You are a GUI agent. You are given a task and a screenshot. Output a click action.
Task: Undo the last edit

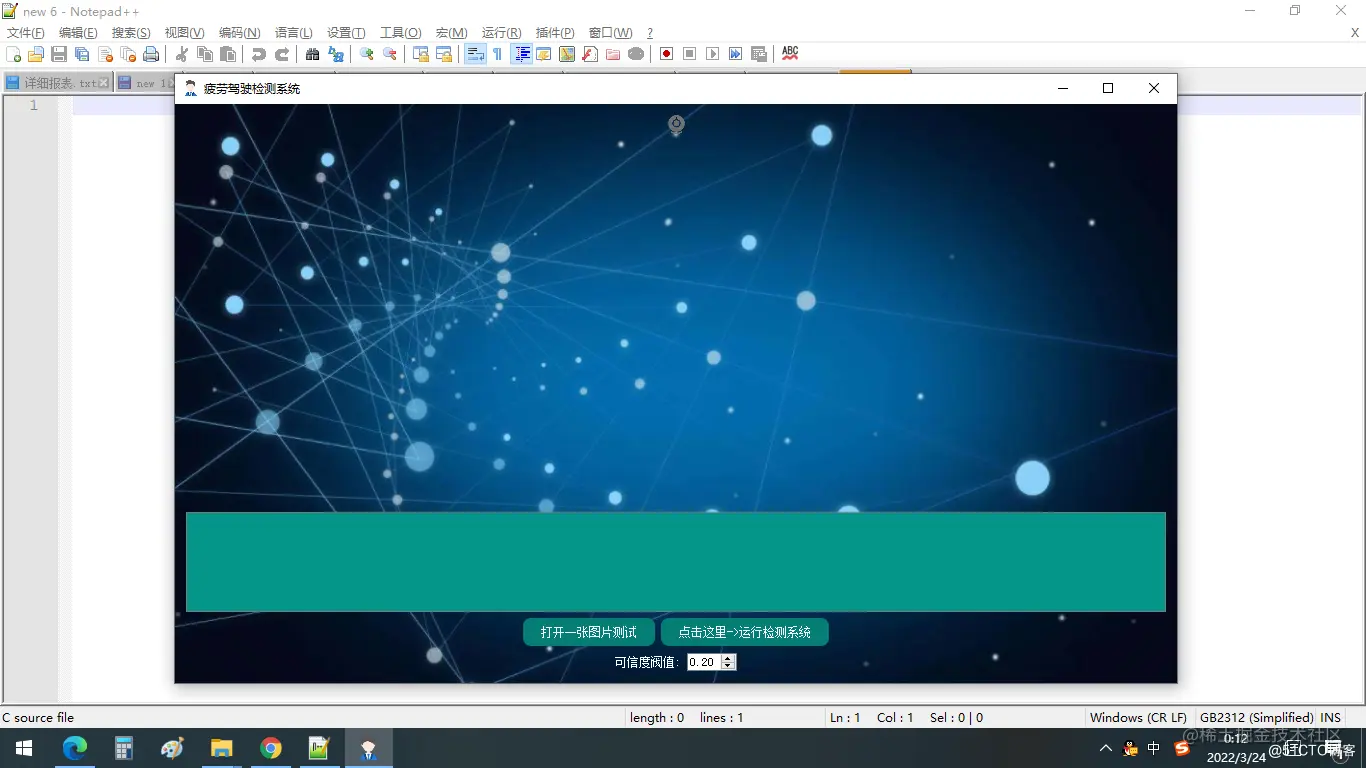click(259, 54)
